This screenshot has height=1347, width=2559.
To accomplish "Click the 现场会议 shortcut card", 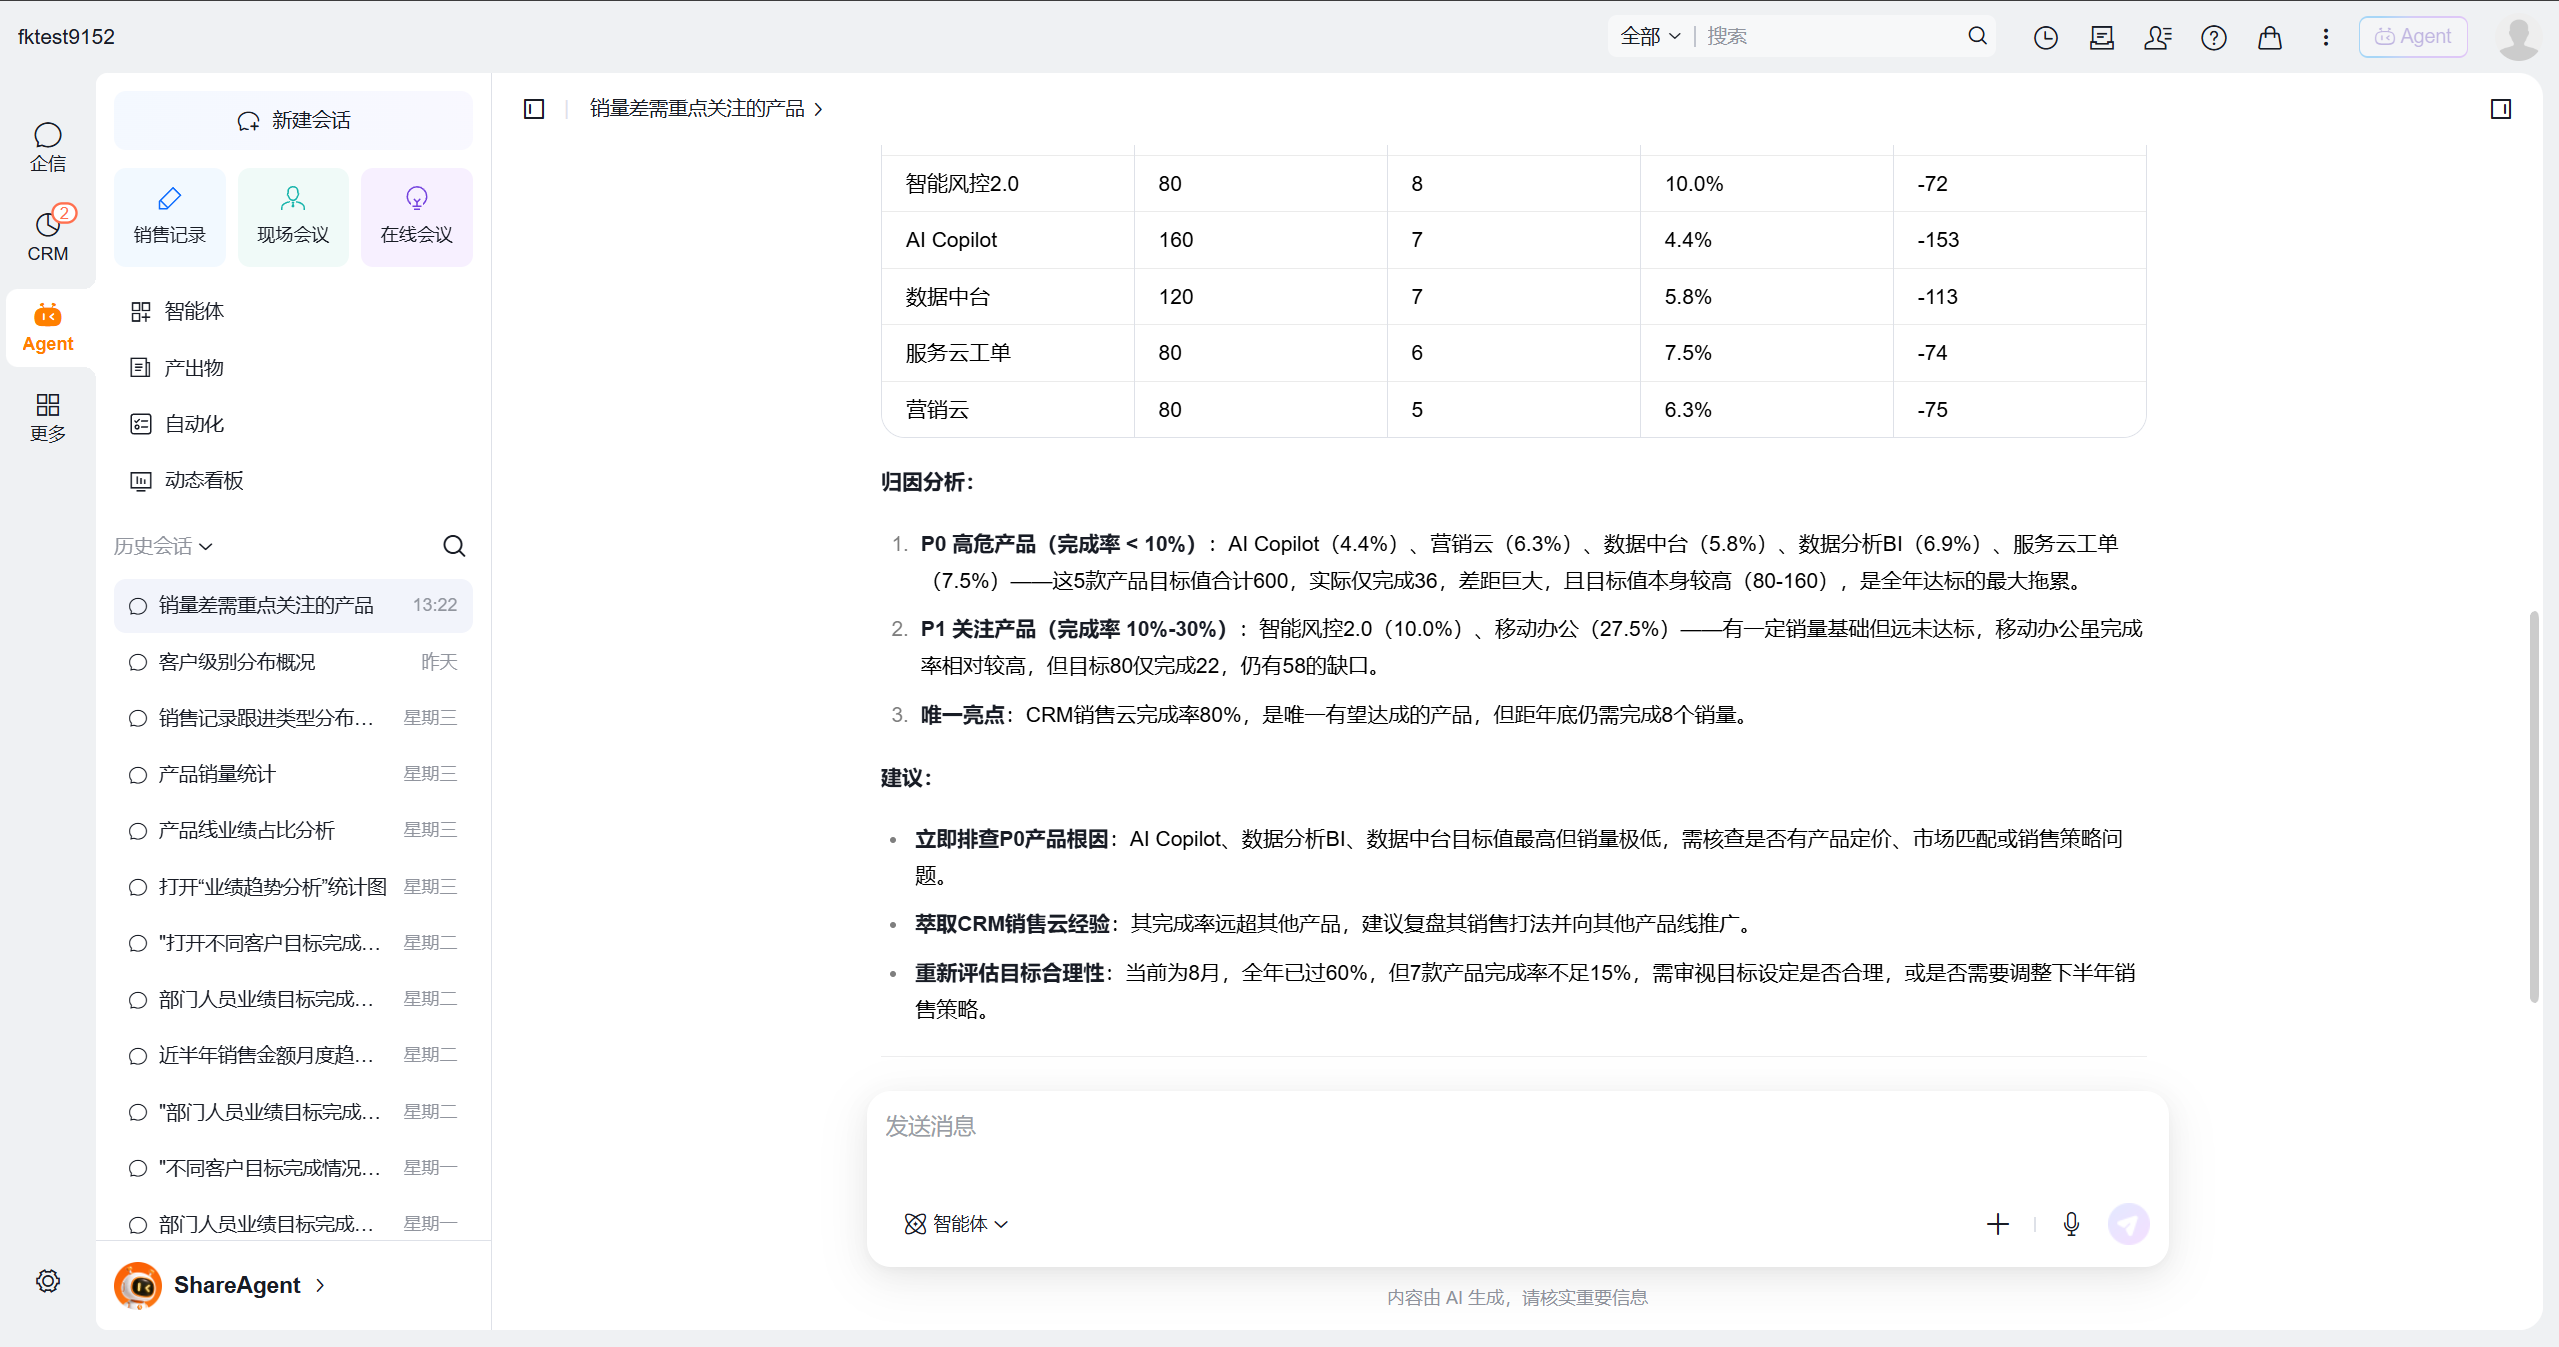I will (x=293, y=217).
